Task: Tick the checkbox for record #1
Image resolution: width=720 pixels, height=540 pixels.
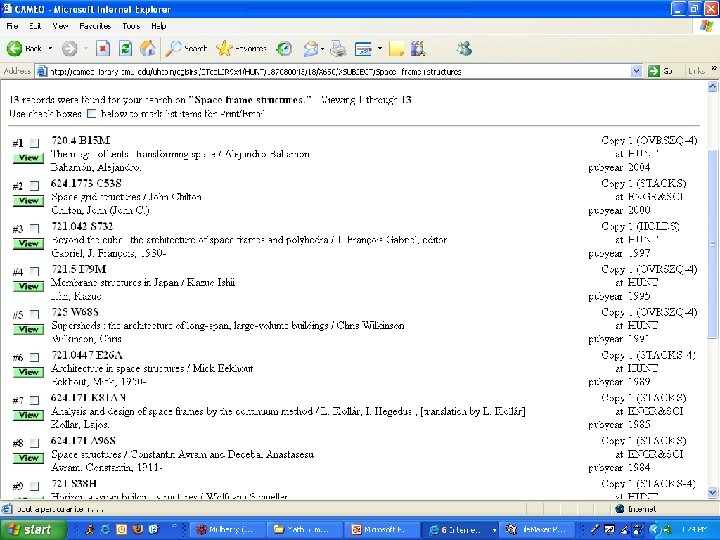Action: point(34,143)
